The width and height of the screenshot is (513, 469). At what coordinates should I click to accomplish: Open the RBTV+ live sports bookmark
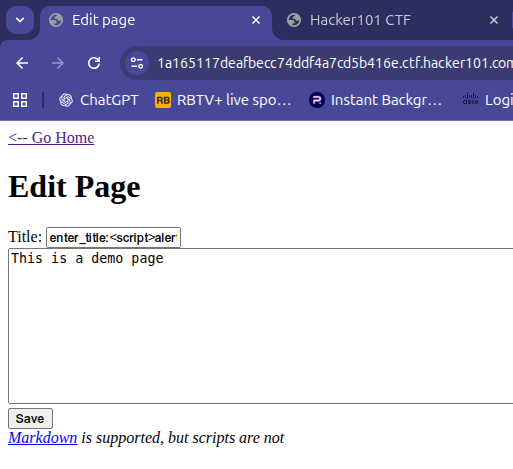[x=223, y=100]
